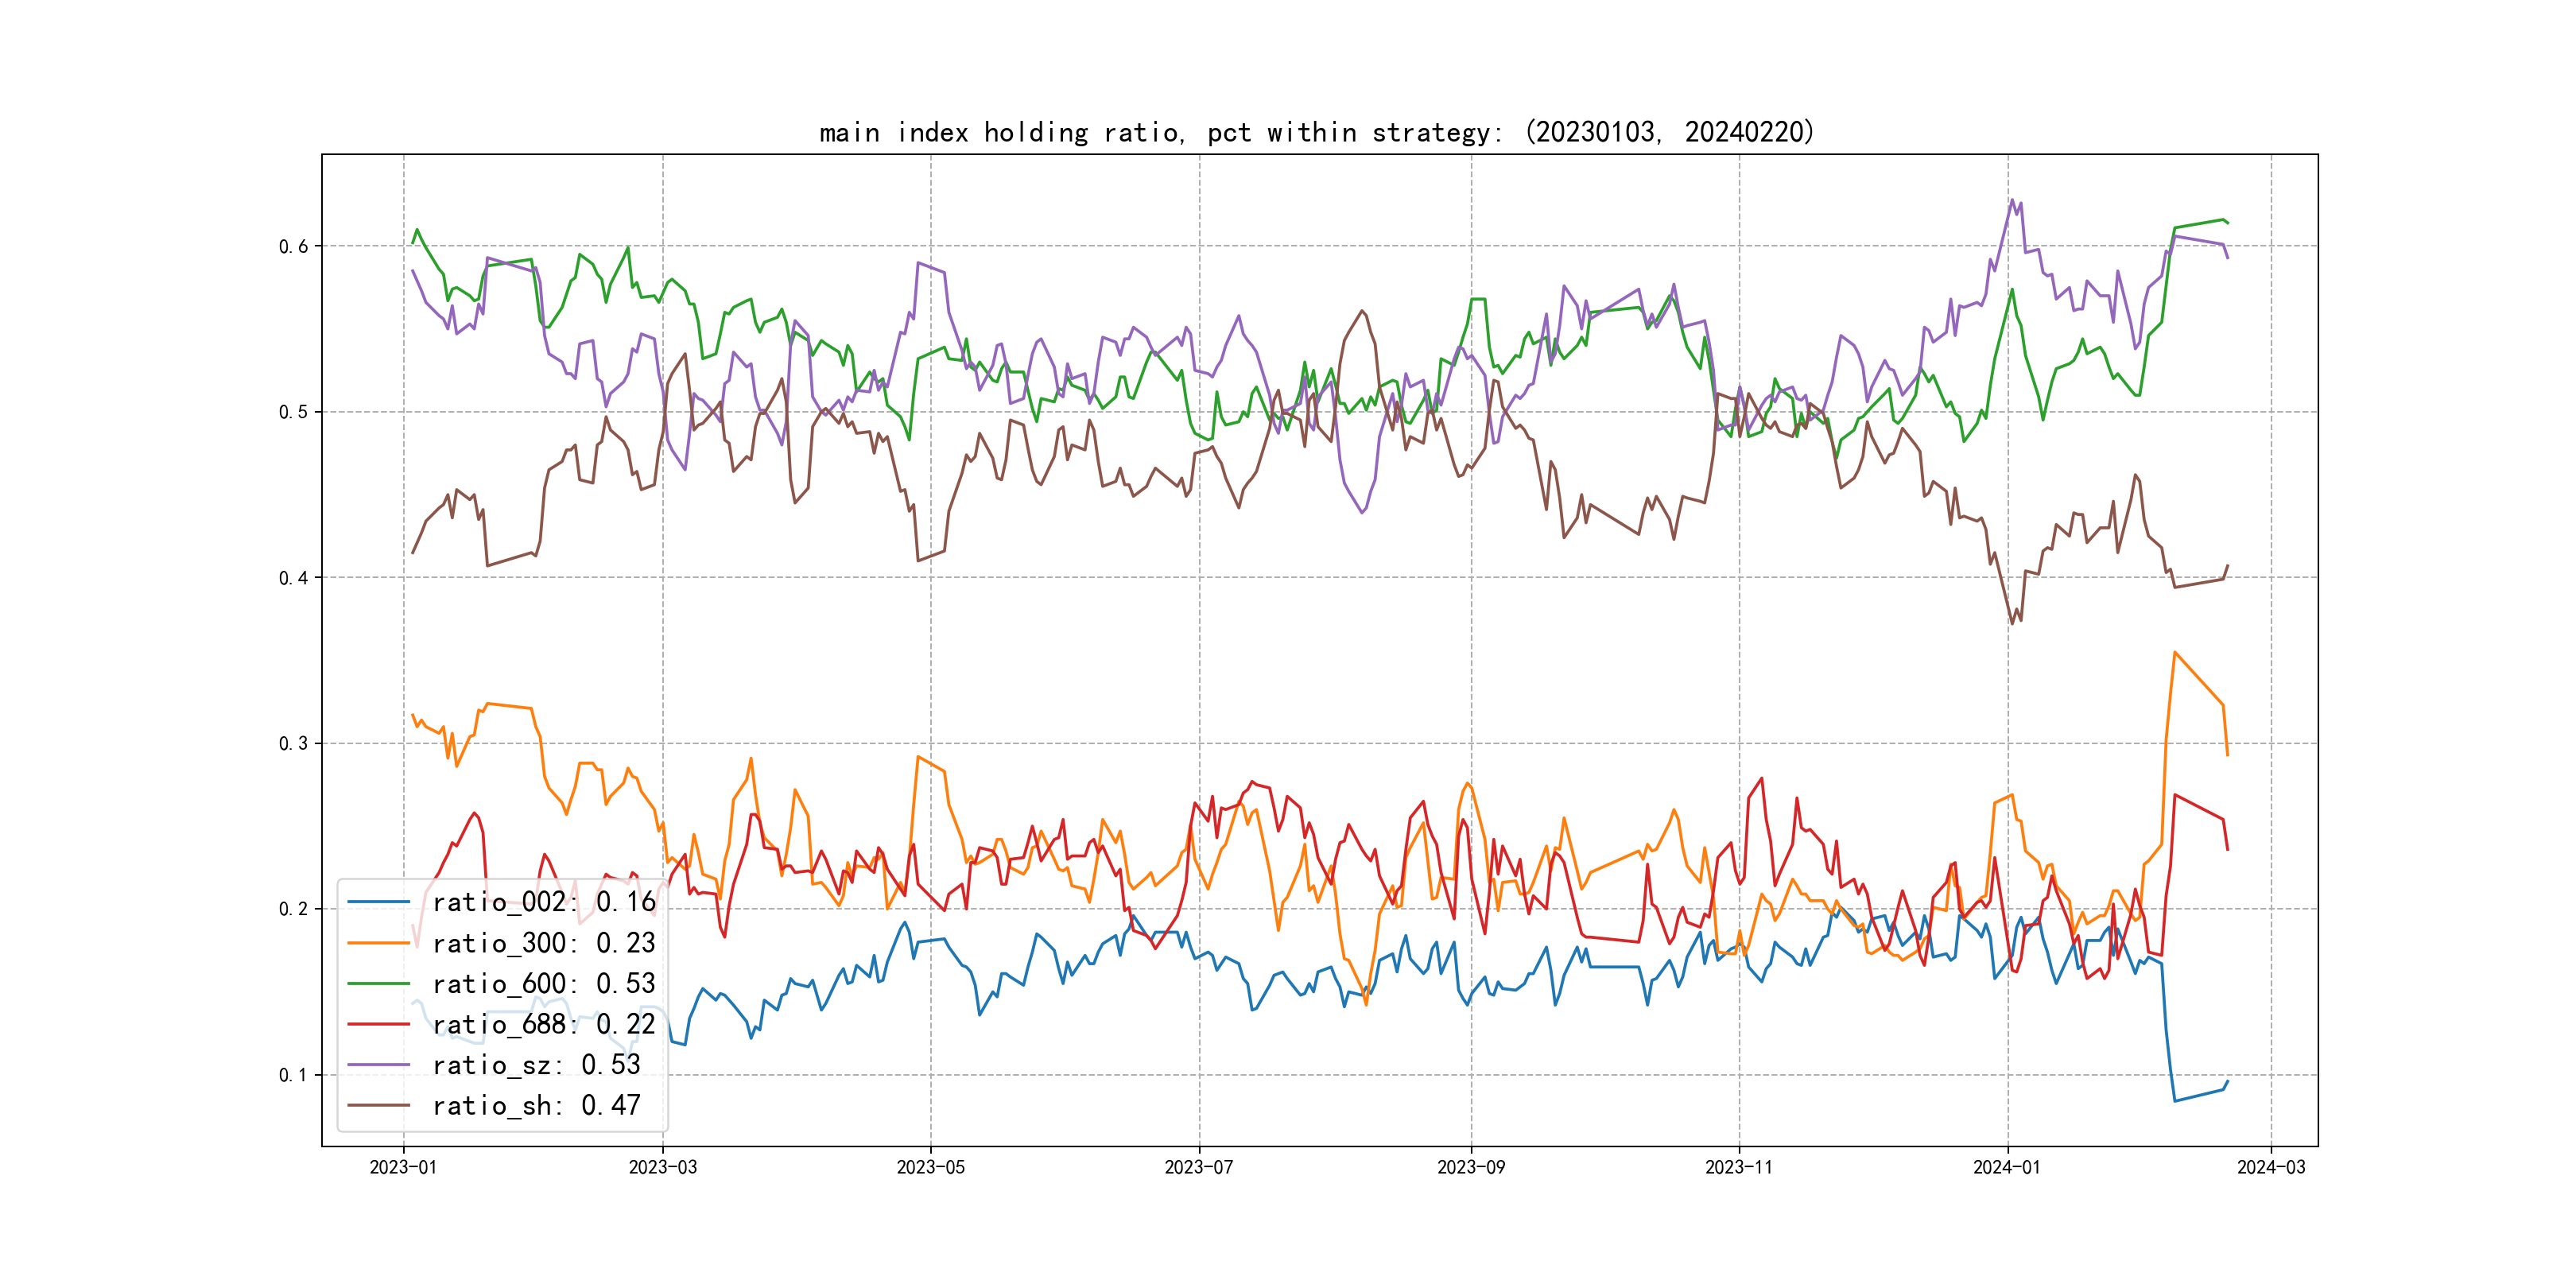Select the ratio_sz legend entry

[x=536, y=1065]
